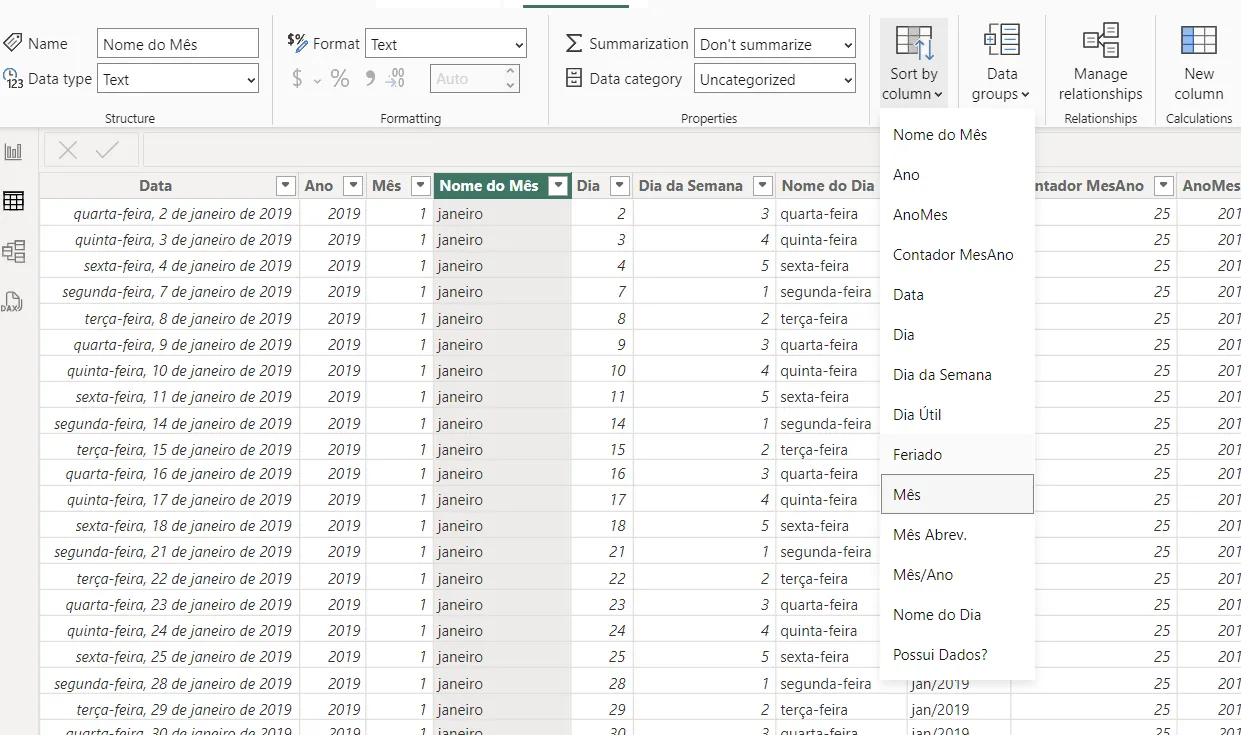Image resolution: width=1241 pixels, height=735 pixels.
Task: Open the Data category dropdown
Action: [x=774, y=79]
